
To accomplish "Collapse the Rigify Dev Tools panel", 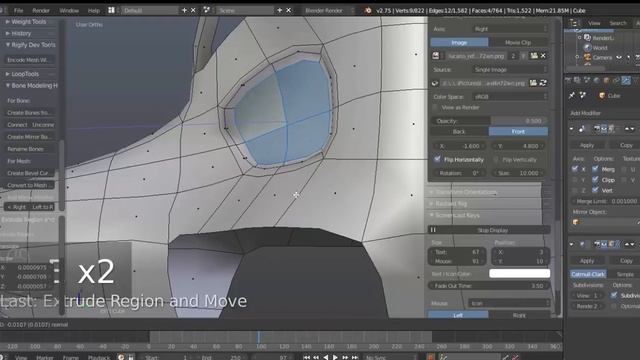I will point(31,45).
